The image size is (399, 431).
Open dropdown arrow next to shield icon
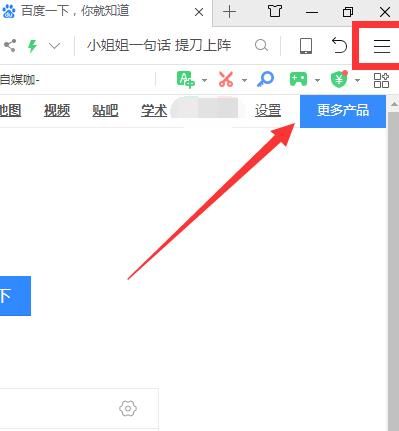(x=358, y=80)
